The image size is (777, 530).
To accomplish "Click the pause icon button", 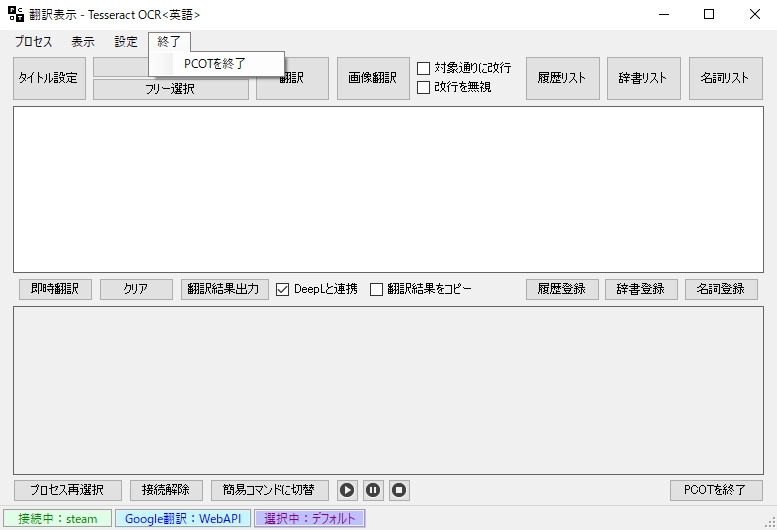I will pos(373,490).
